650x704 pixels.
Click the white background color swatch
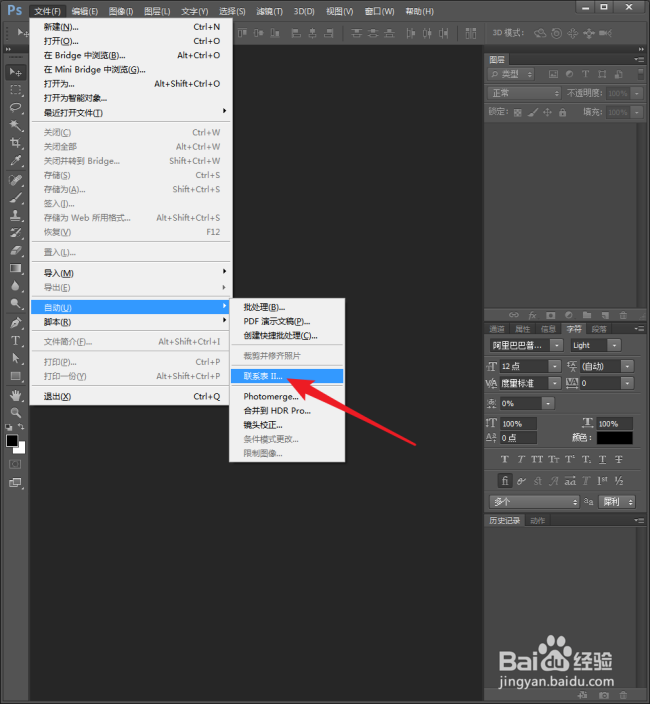(x=21, y=449)
